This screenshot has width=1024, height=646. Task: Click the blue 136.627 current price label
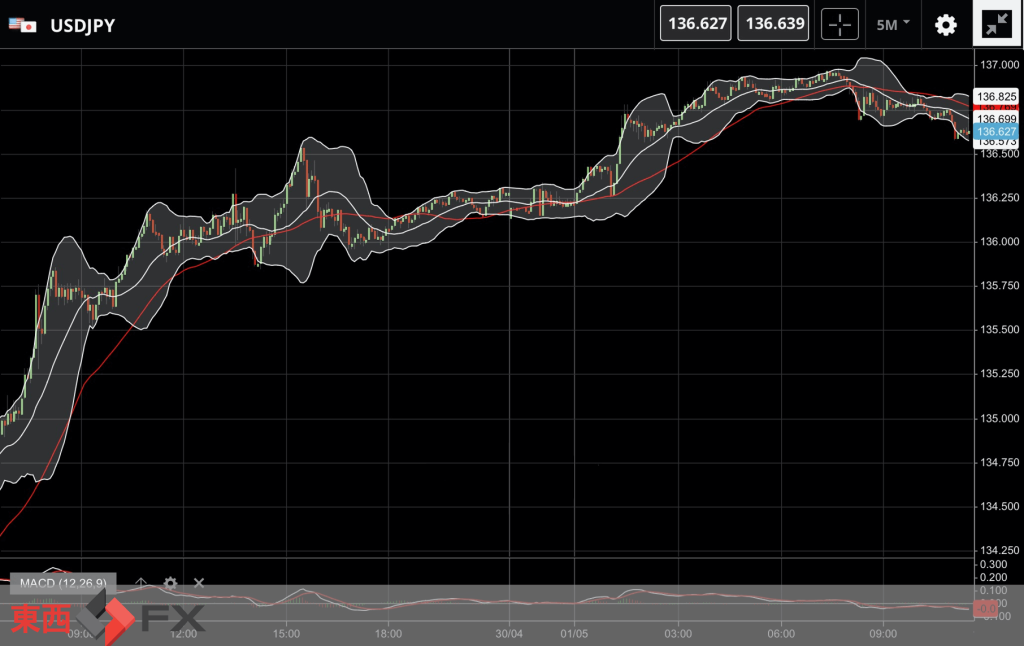click(x=996, y=131)
